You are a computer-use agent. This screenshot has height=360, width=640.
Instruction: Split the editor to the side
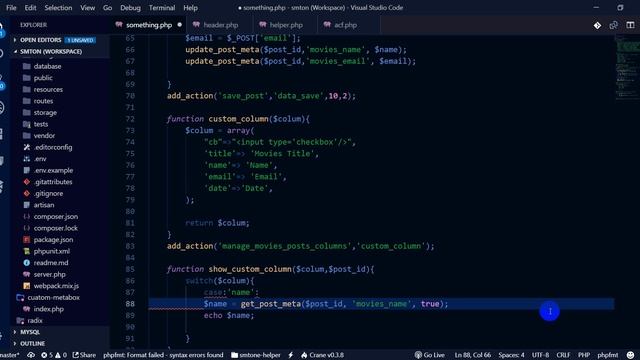630,25
